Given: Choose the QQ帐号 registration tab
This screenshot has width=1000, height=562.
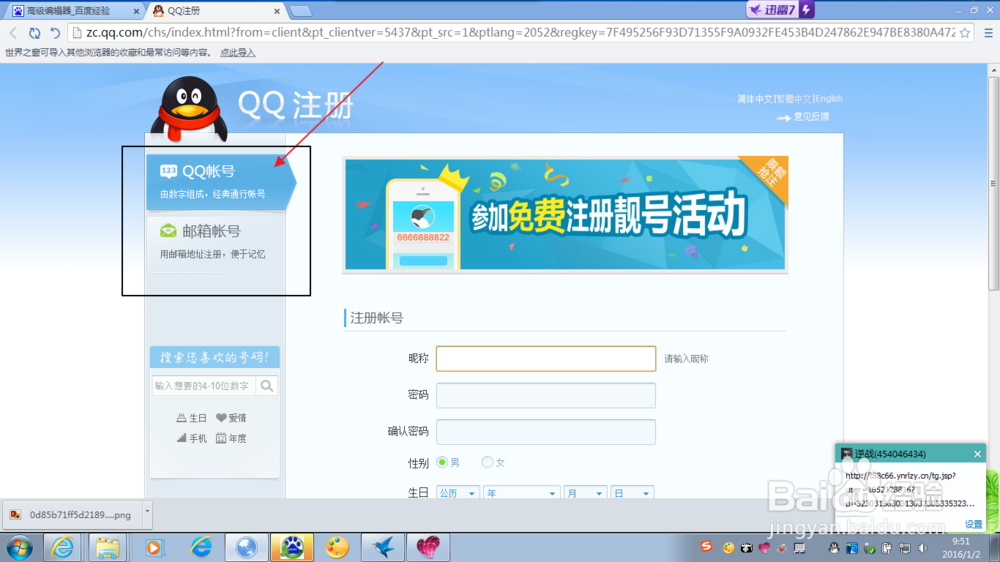Looking at the screenshot, I should click(221, 182).
